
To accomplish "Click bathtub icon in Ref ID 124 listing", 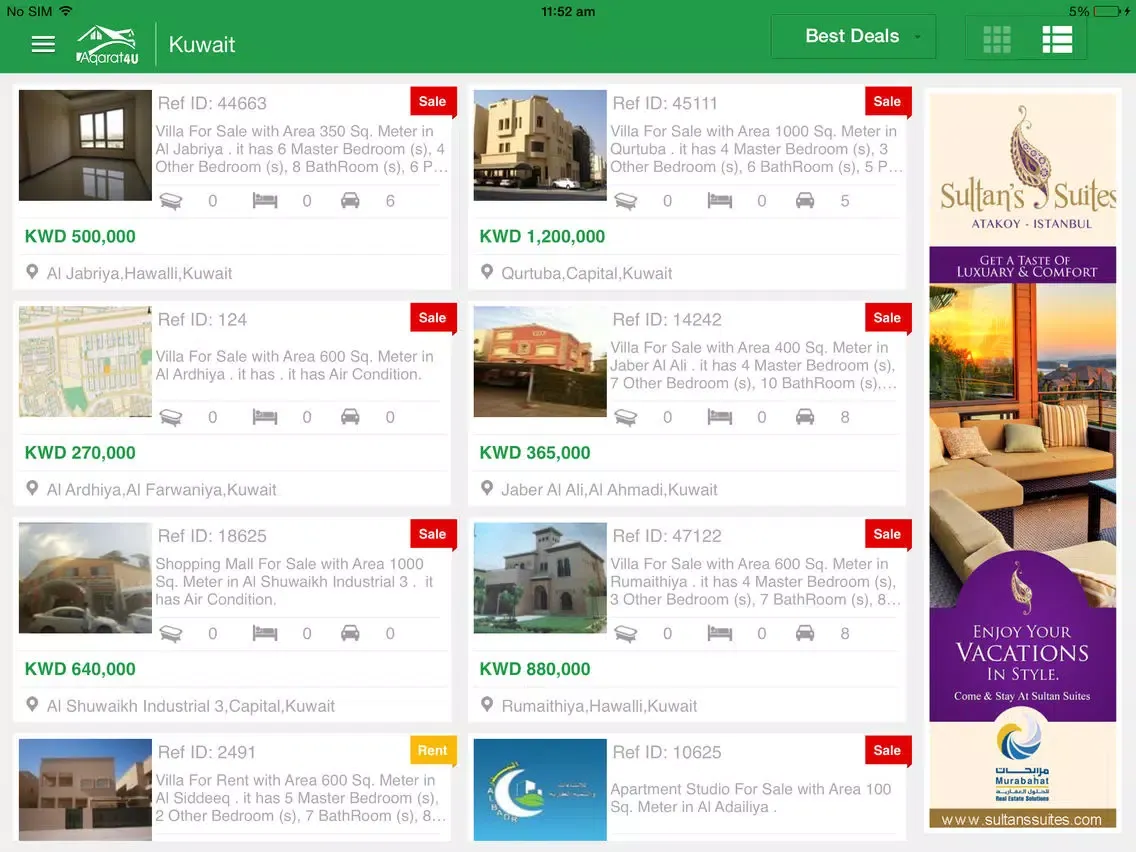I will tap(171, 417).
